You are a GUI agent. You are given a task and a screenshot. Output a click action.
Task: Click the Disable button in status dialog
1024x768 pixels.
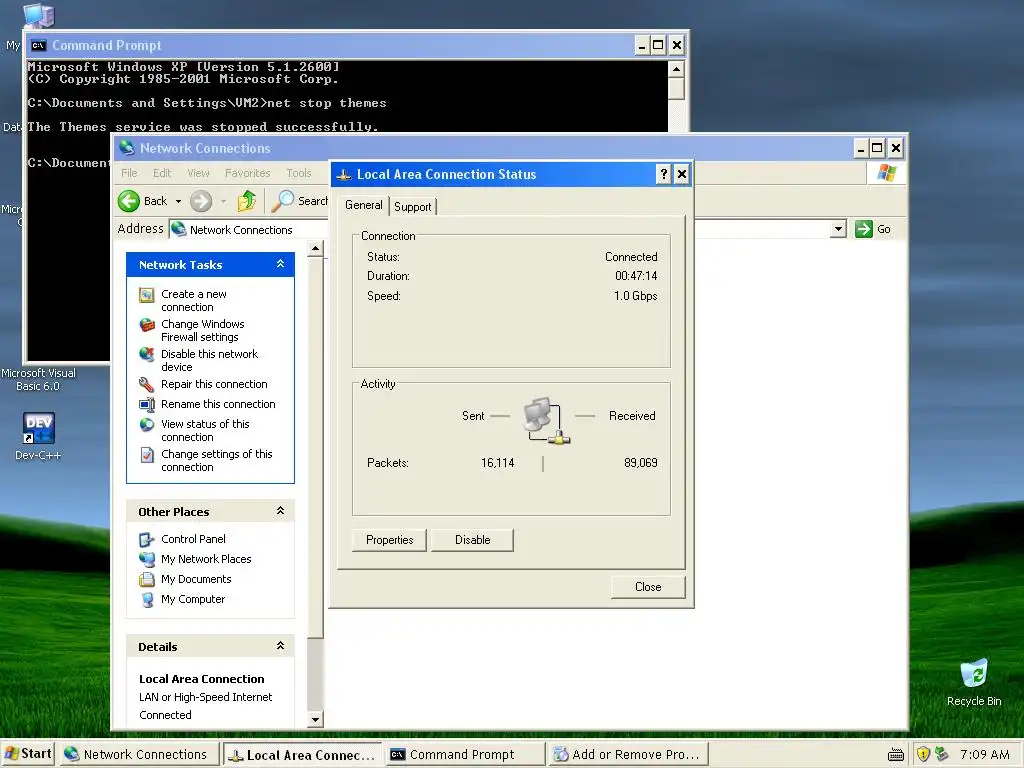coord(472,540)
